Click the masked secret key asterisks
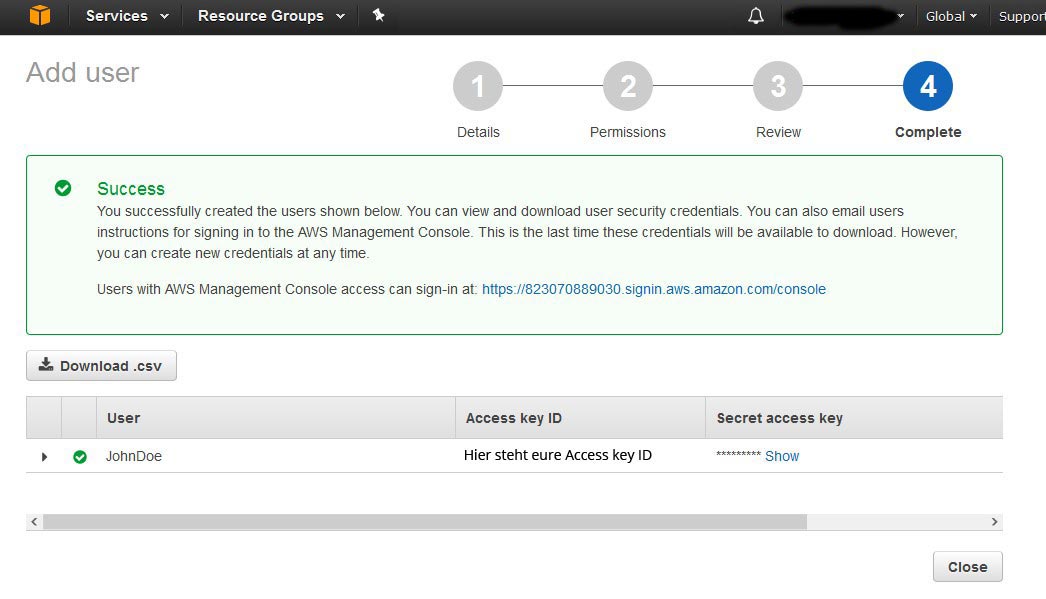1046x599 pixels. tap(738, 455)
